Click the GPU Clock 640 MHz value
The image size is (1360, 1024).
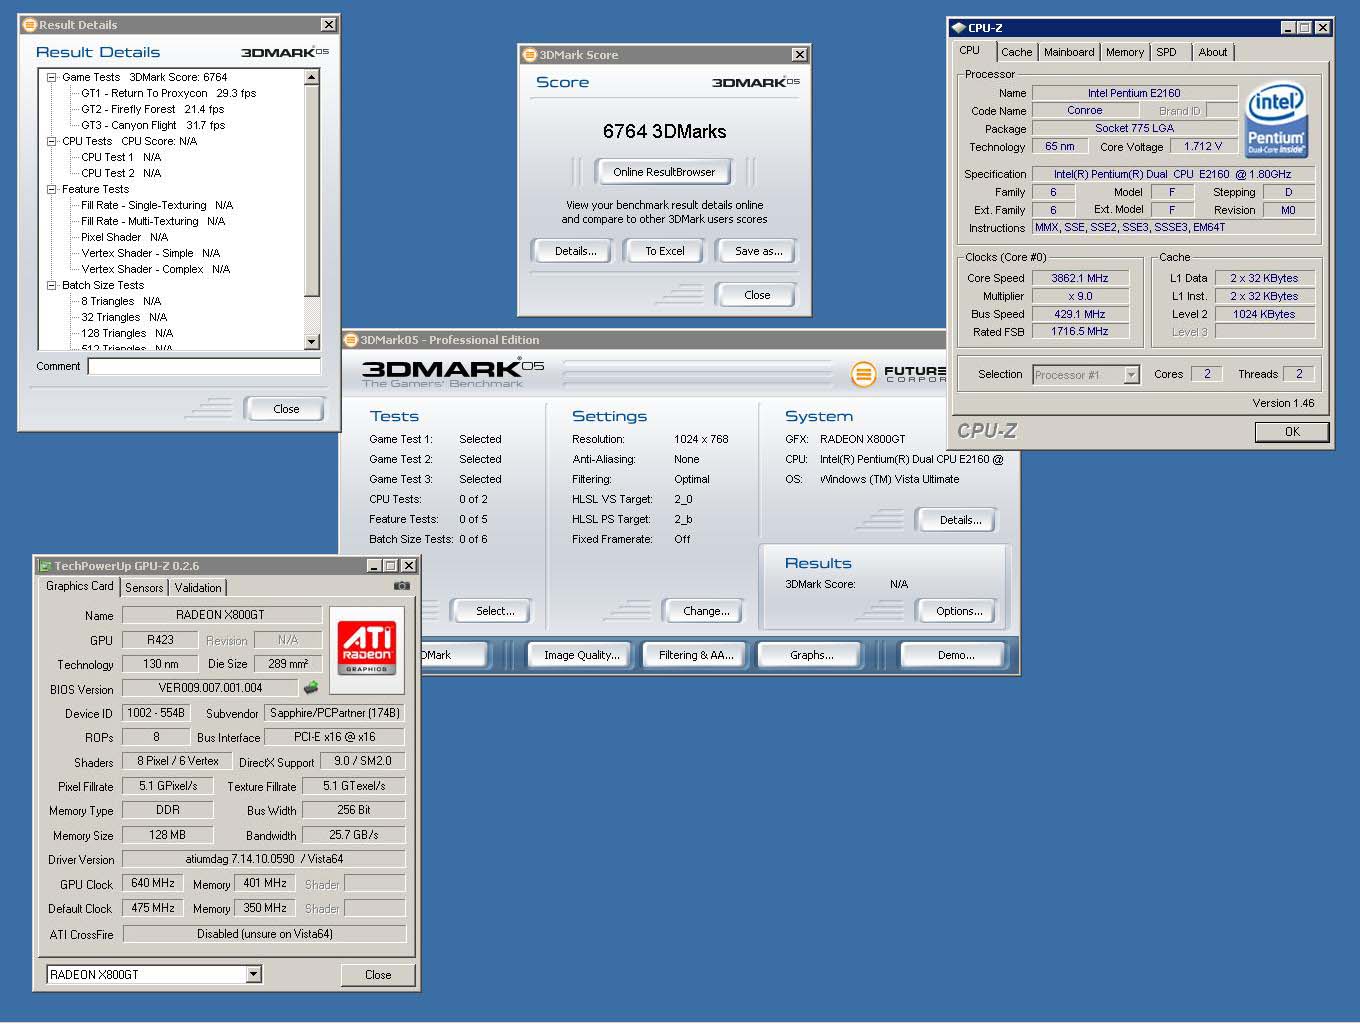coord(153,883)
